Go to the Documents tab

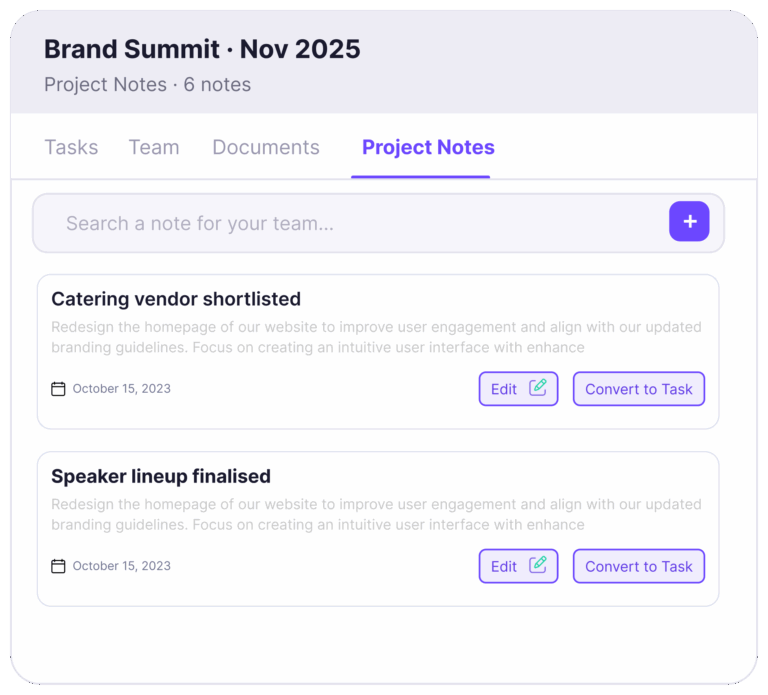coord(266,147)
